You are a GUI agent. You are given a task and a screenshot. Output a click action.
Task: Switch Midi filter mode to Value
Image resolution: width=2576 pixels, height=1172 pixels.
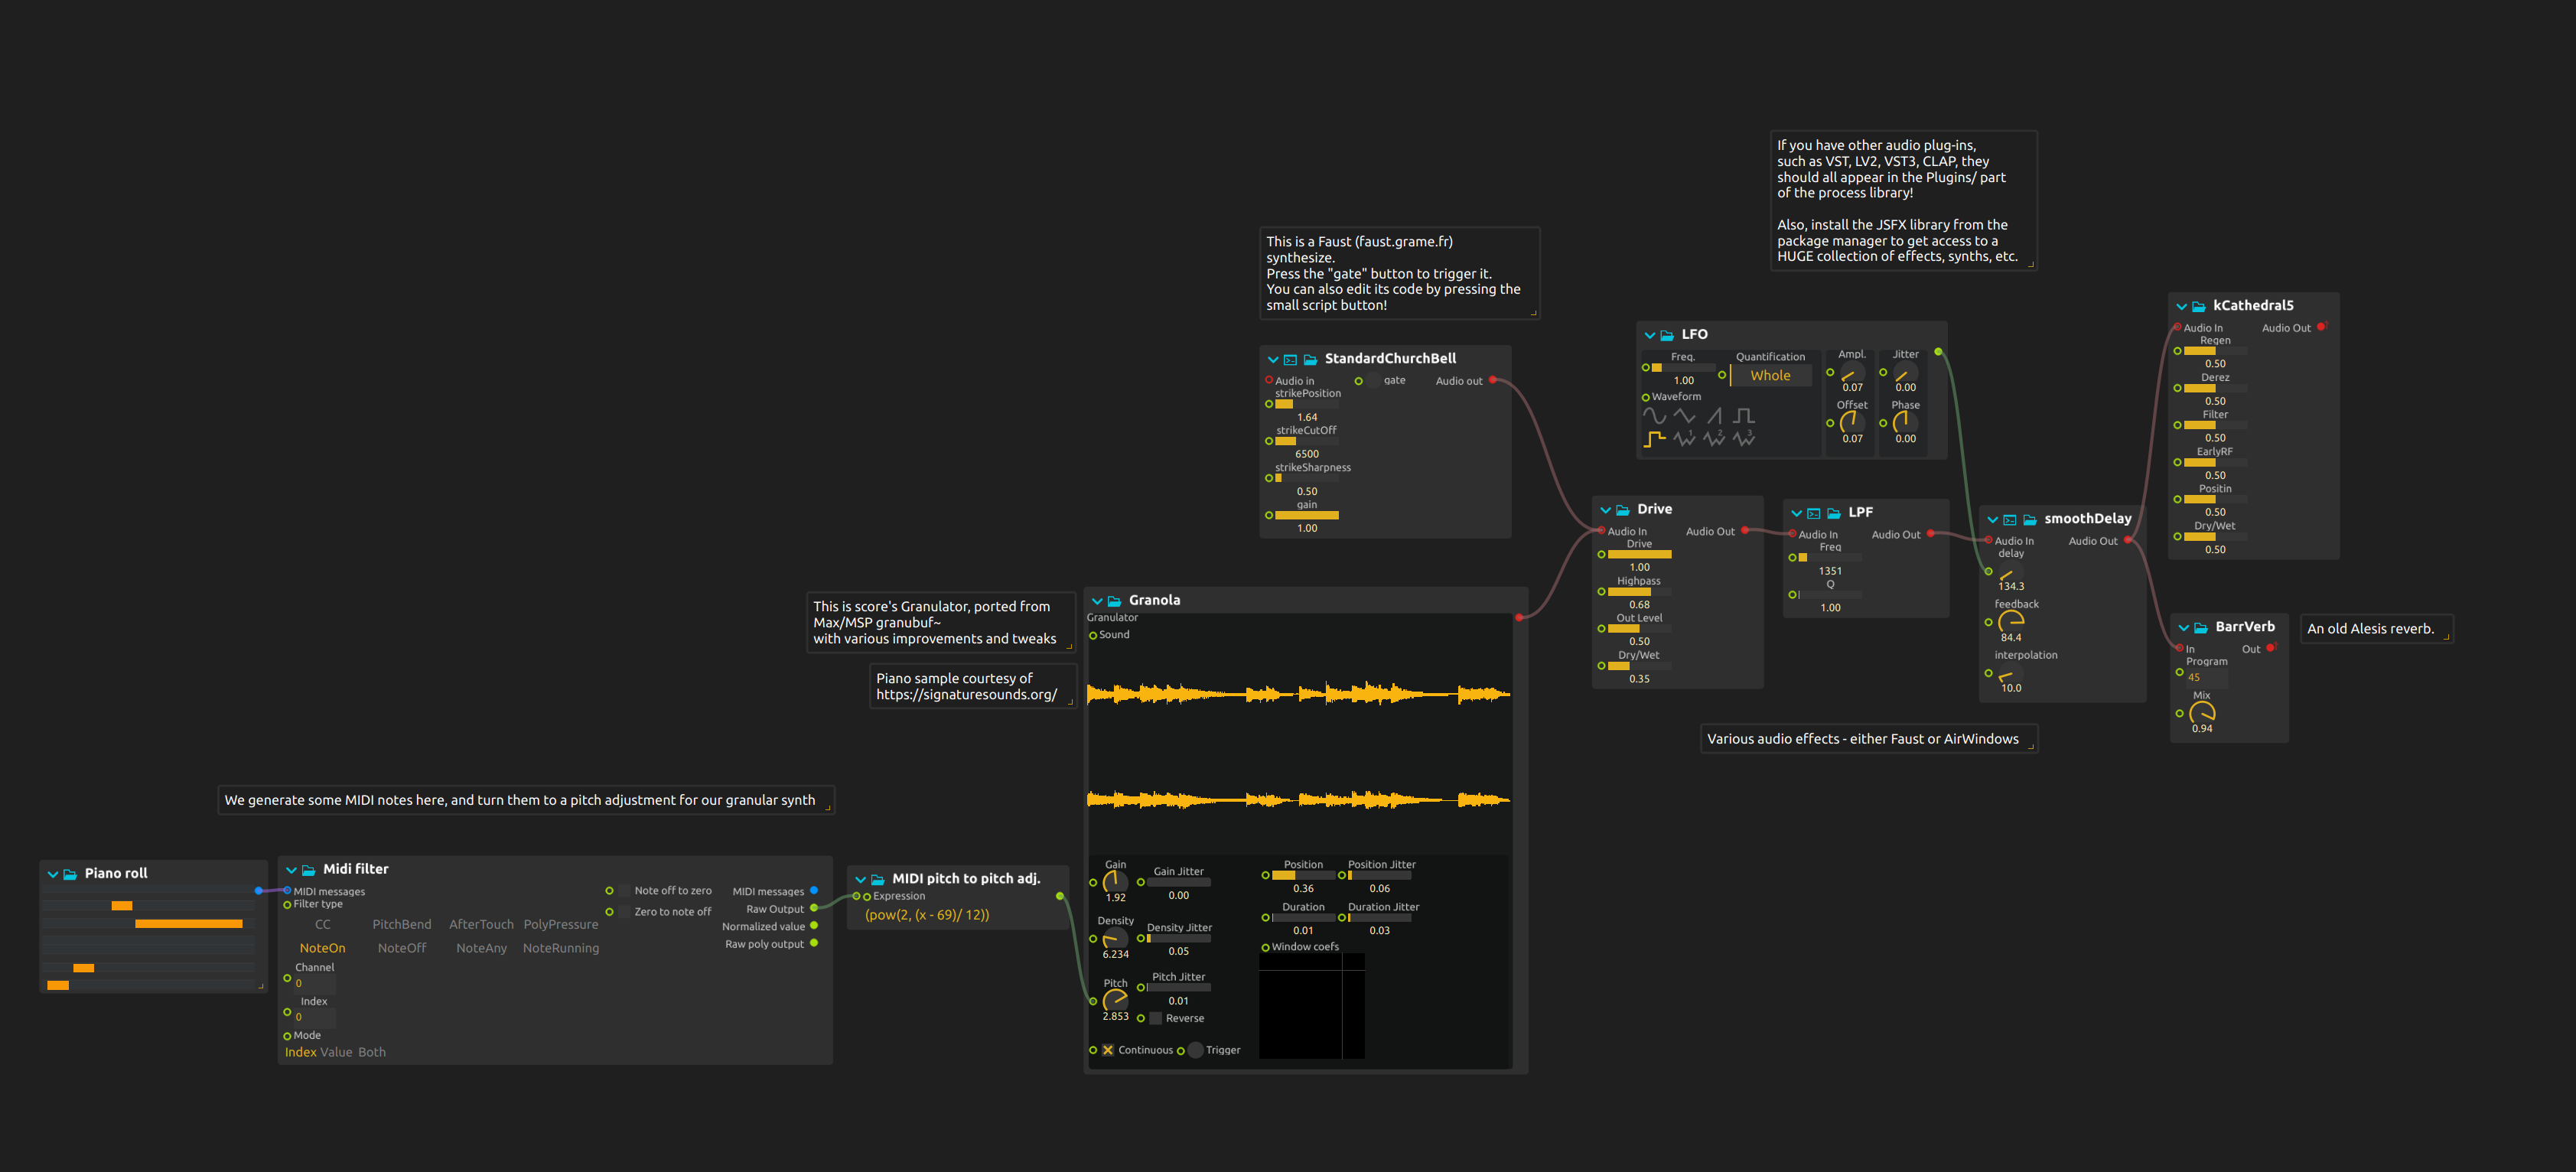[335, 1052]
